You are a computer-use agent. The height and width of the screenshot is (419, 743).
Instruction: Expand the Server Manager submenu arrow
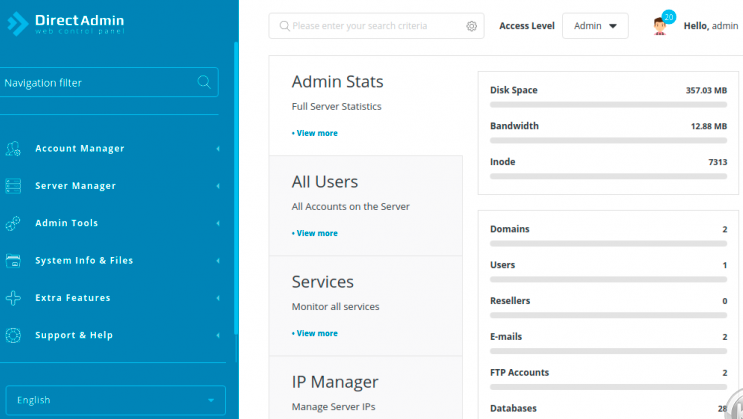click(x=218, y=186)
